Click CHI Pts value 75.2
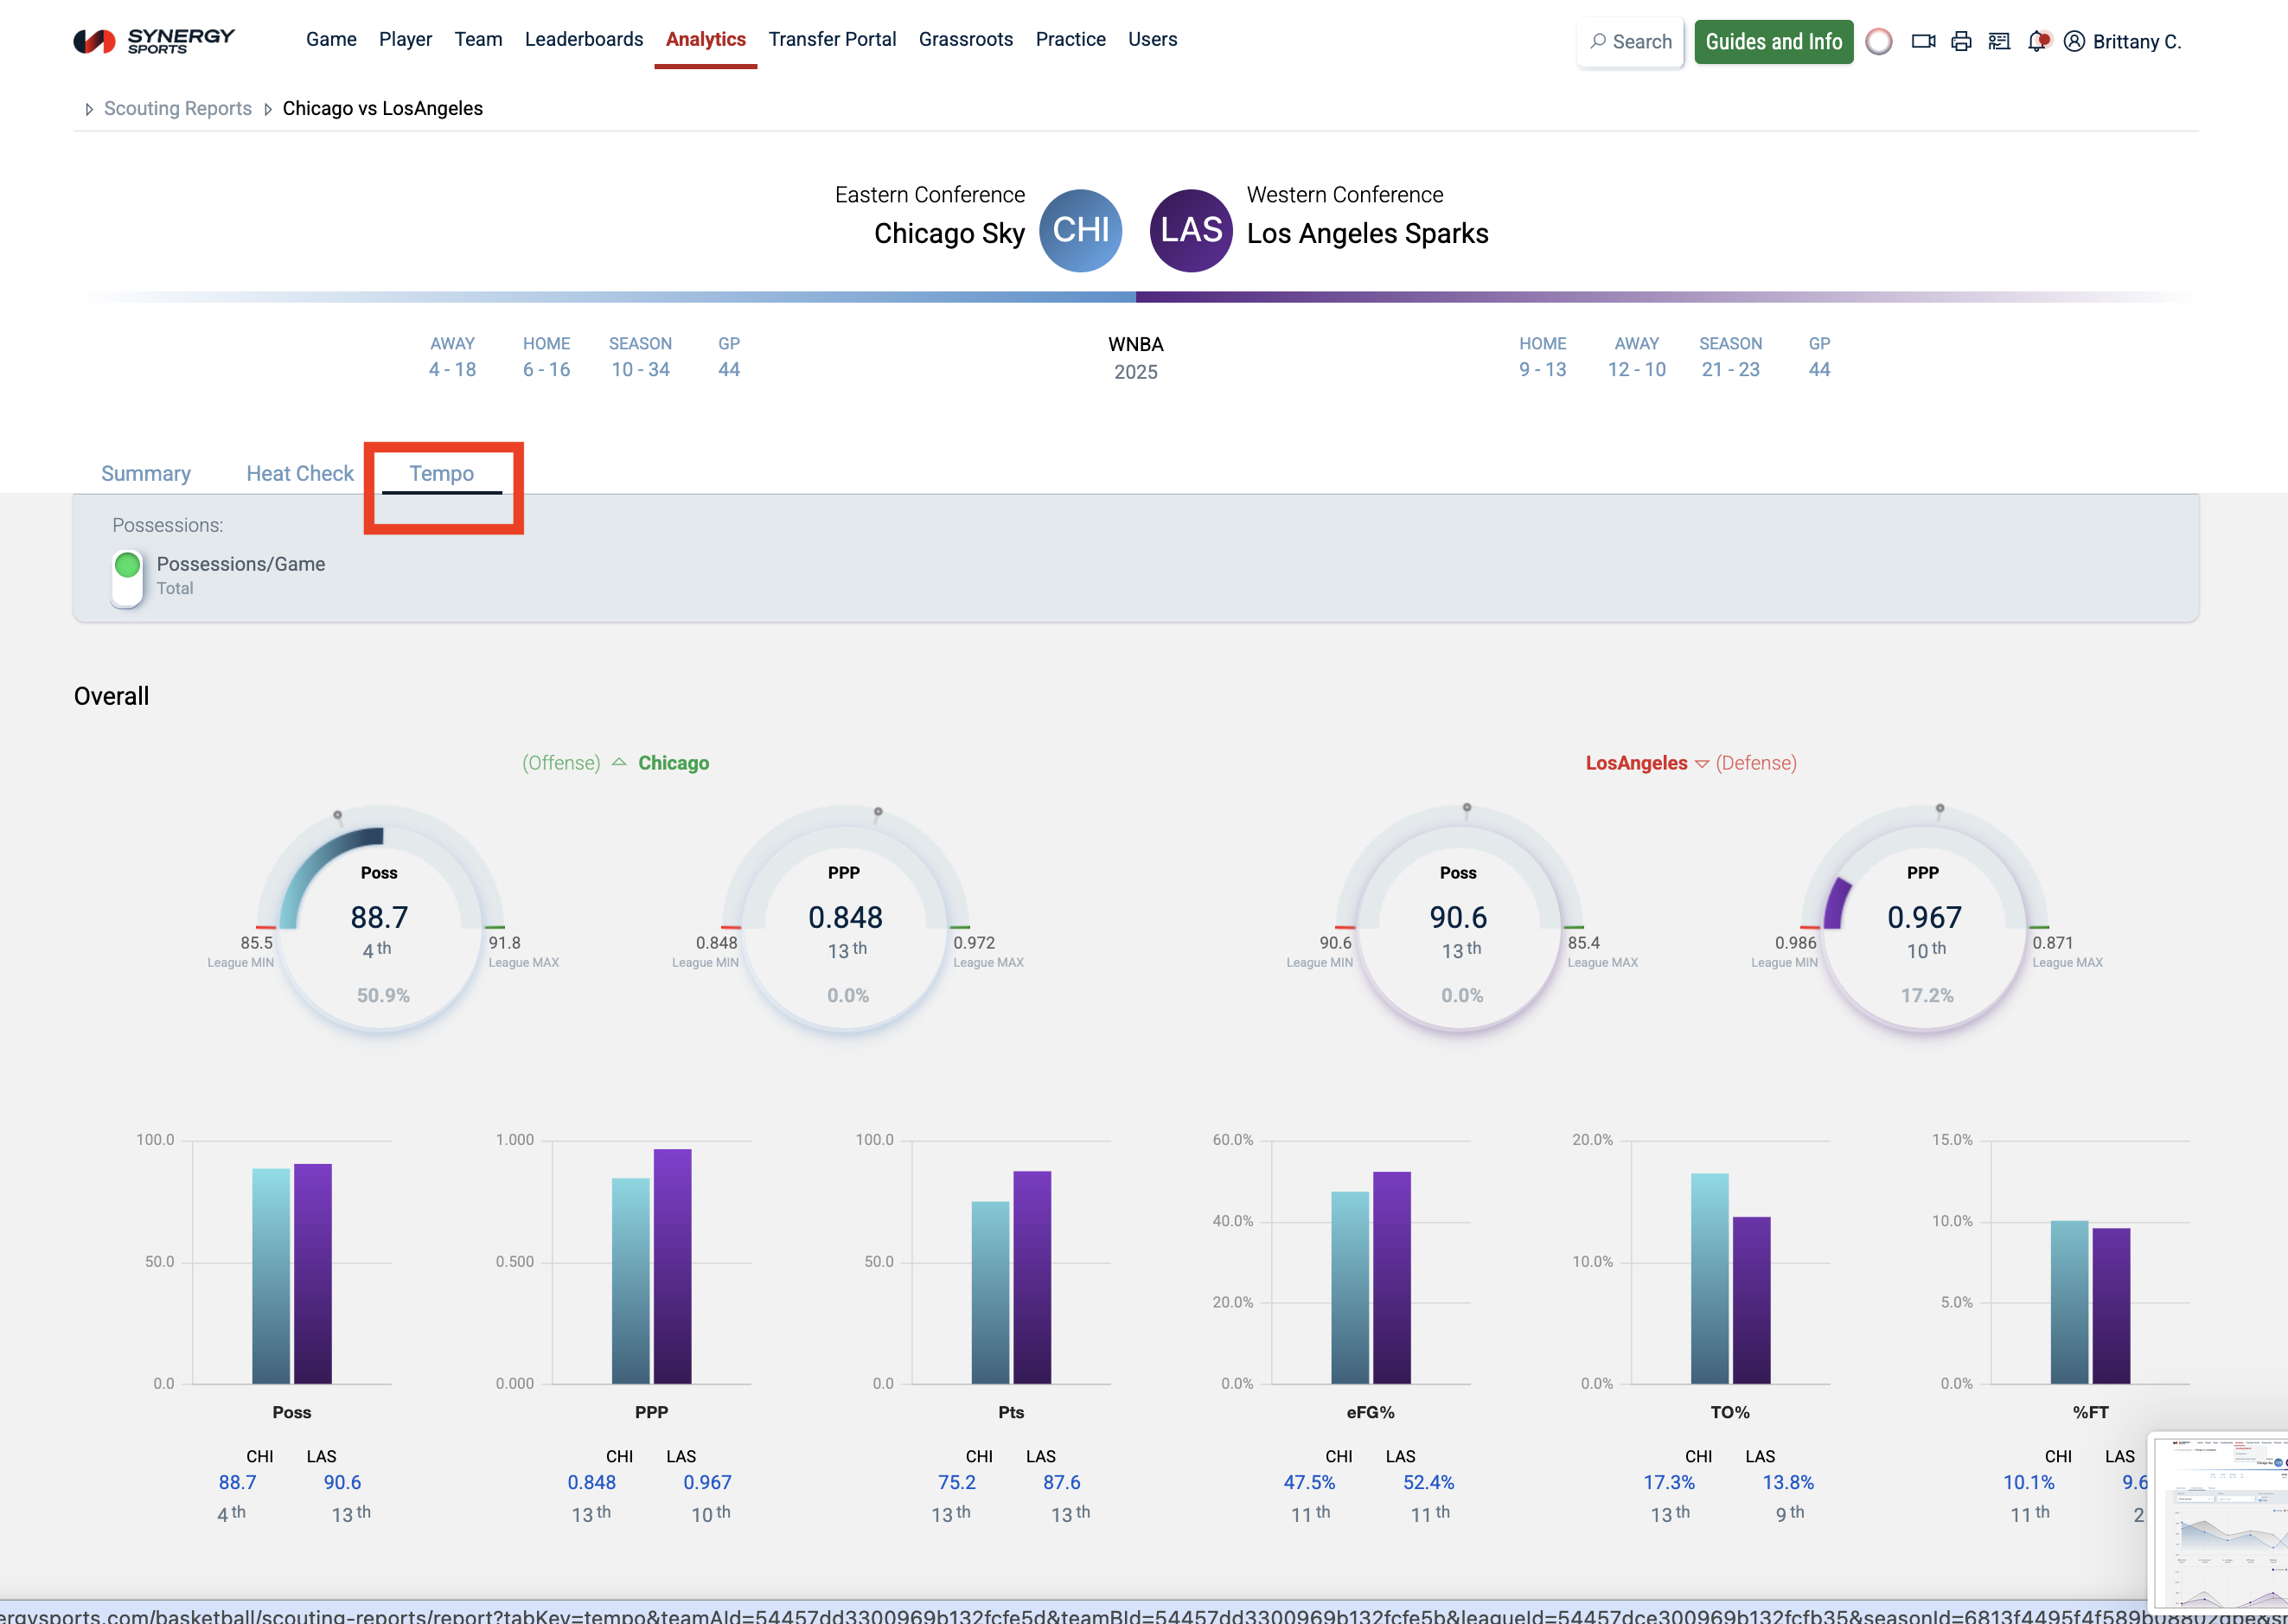The height and width of the screenshot is (1624, 2288). (957, 1483)
